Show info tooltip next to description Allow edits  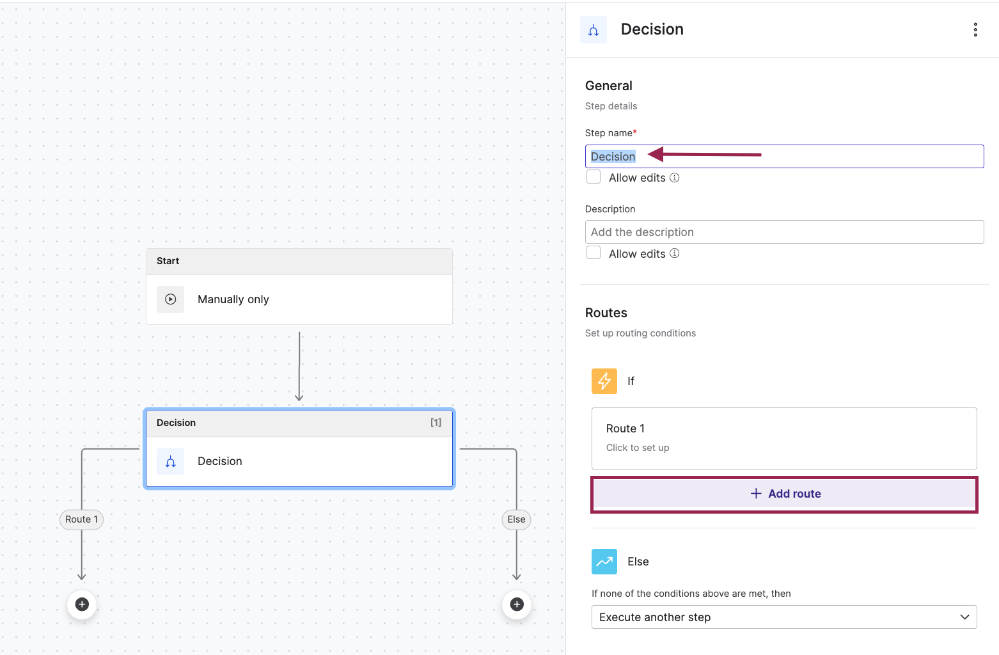675,254
